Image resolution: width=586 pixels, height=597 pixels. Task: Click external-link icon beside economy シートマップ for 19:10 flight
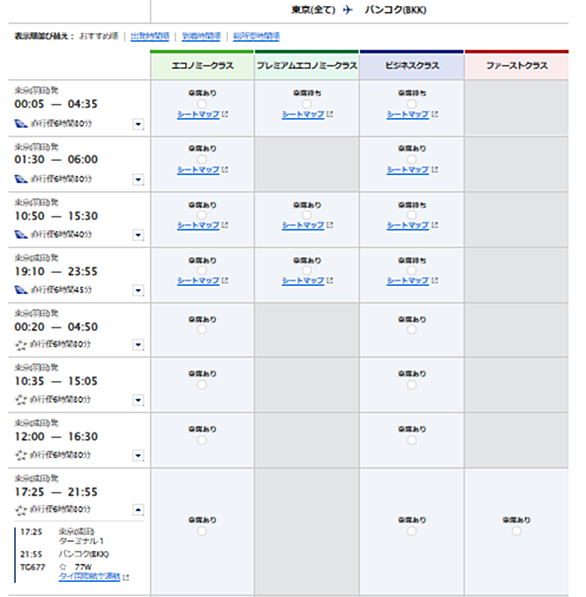coord(225,280)
